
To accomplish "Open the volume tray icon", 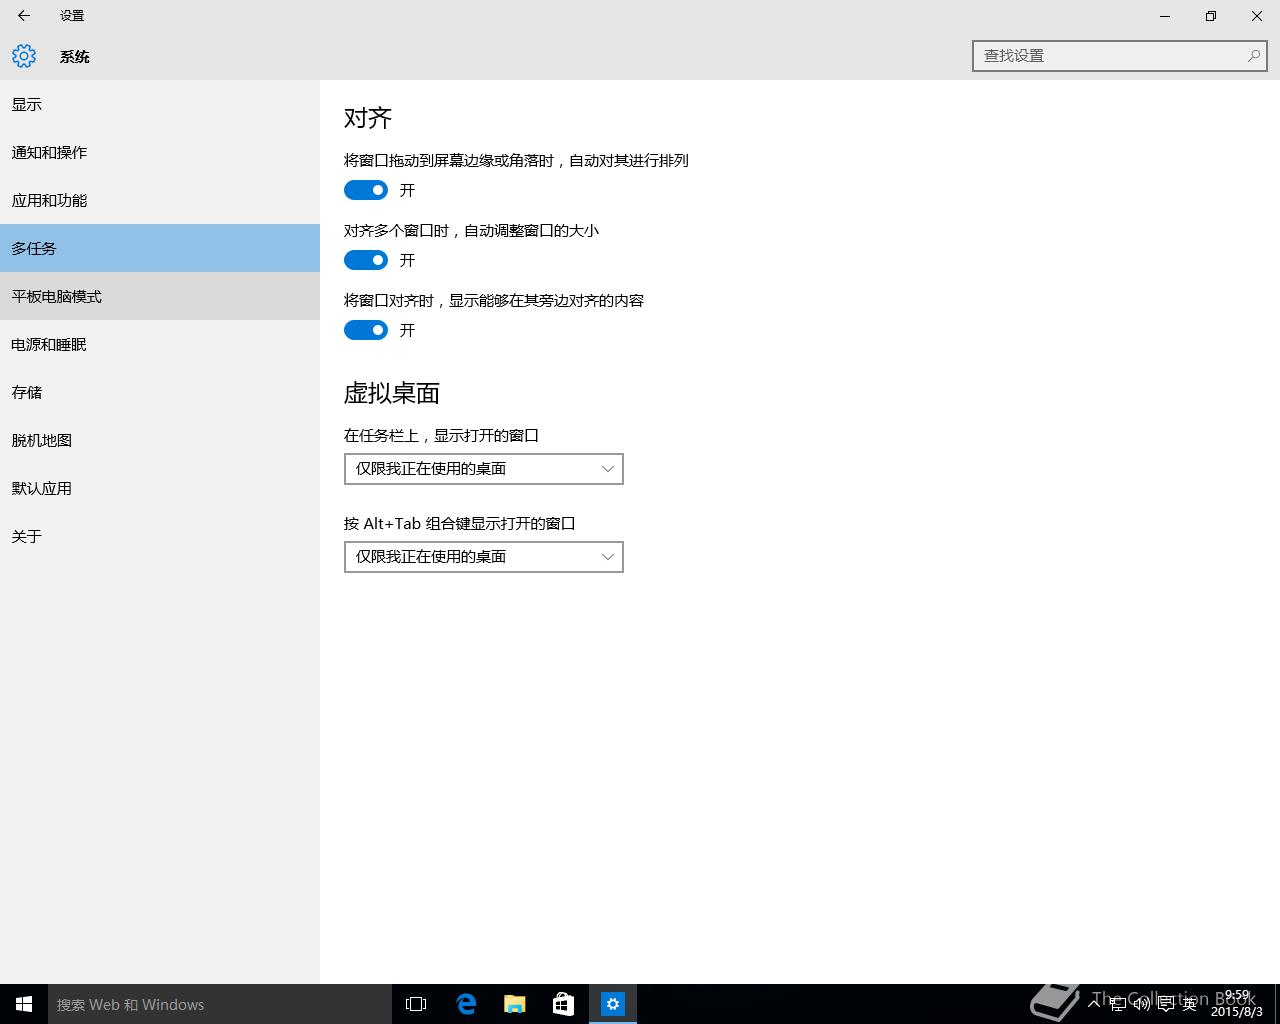I will tap(1141, 1004).
